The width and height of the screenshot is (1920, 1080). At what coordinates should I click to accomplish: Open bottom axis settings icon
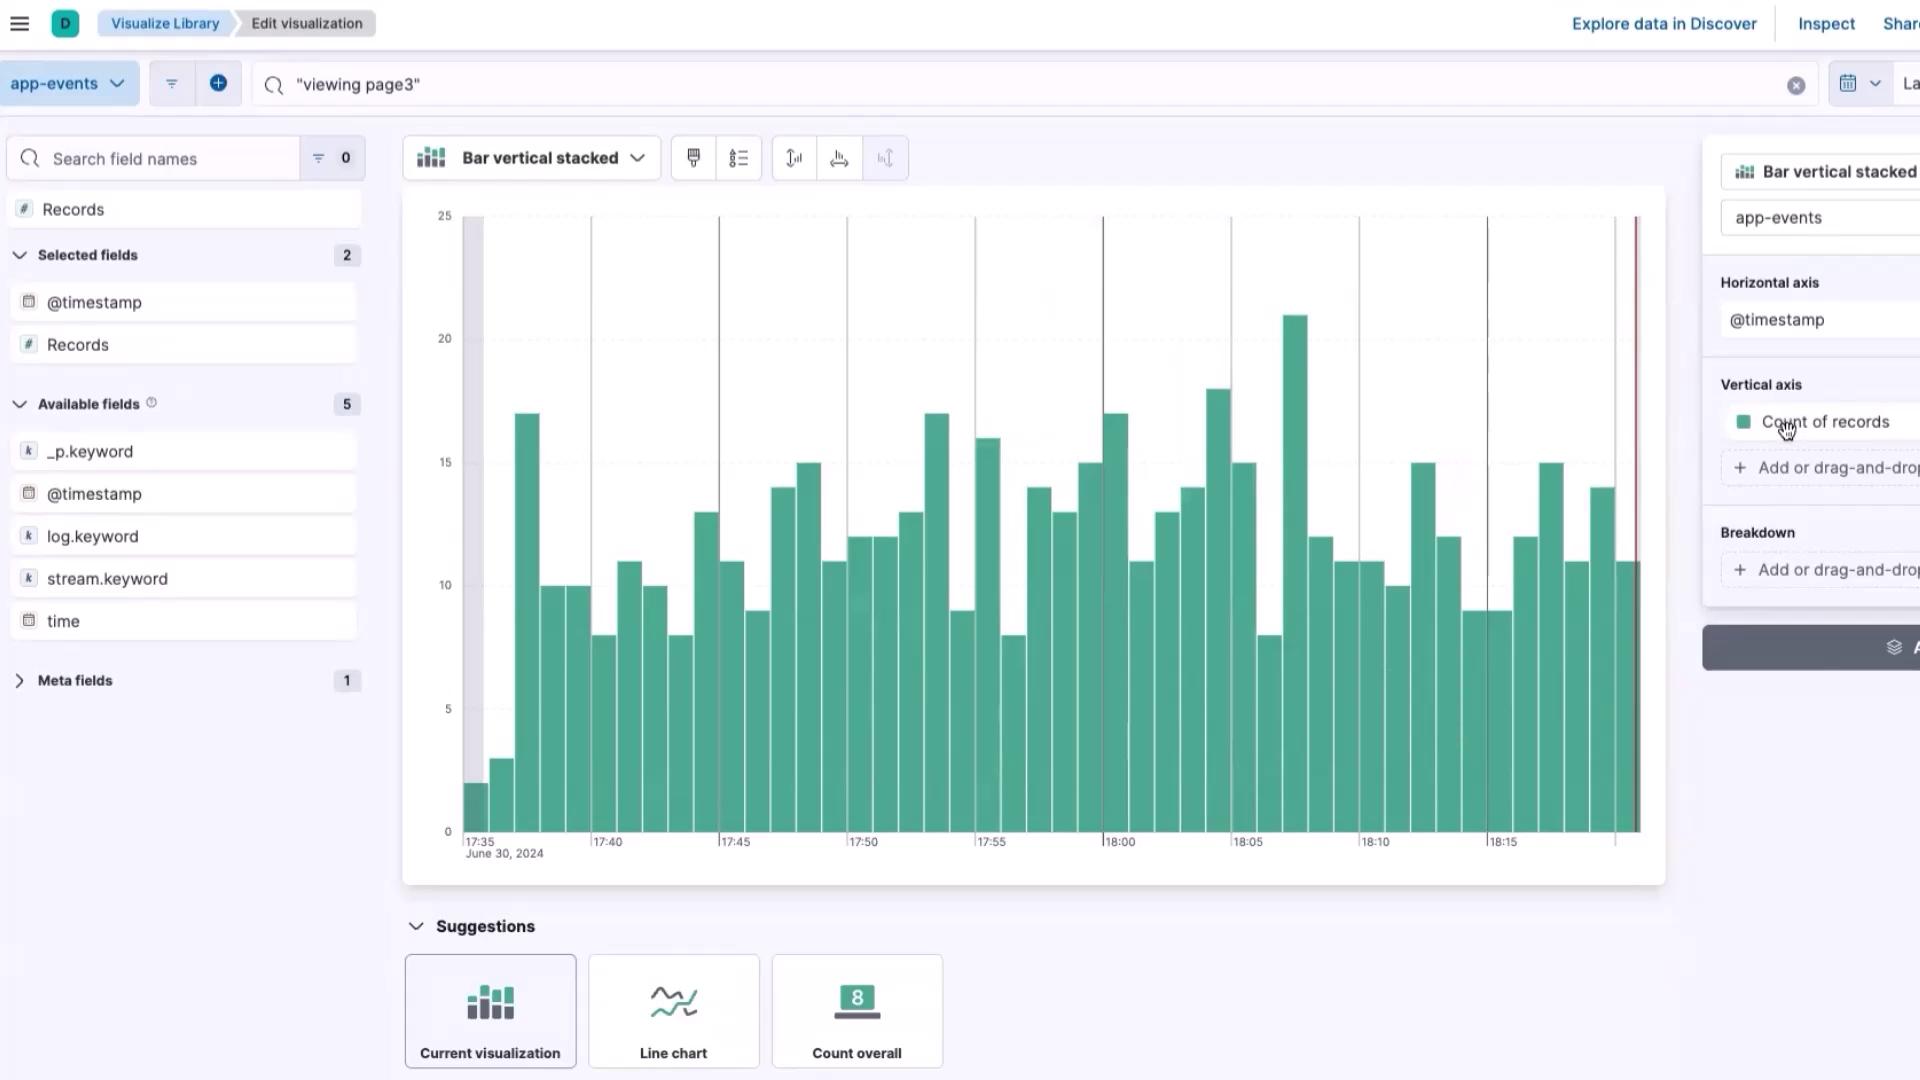tap(839, 158)
